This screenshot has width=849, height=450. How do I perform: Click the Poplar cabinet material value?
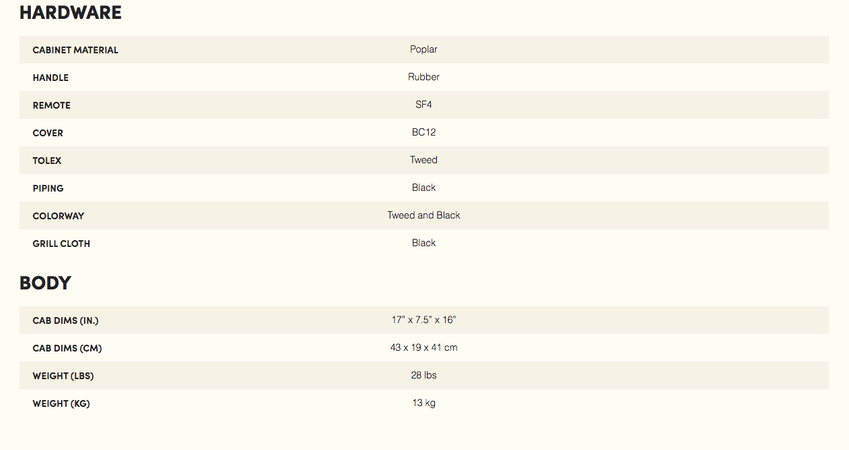click(x=423, y=49)
